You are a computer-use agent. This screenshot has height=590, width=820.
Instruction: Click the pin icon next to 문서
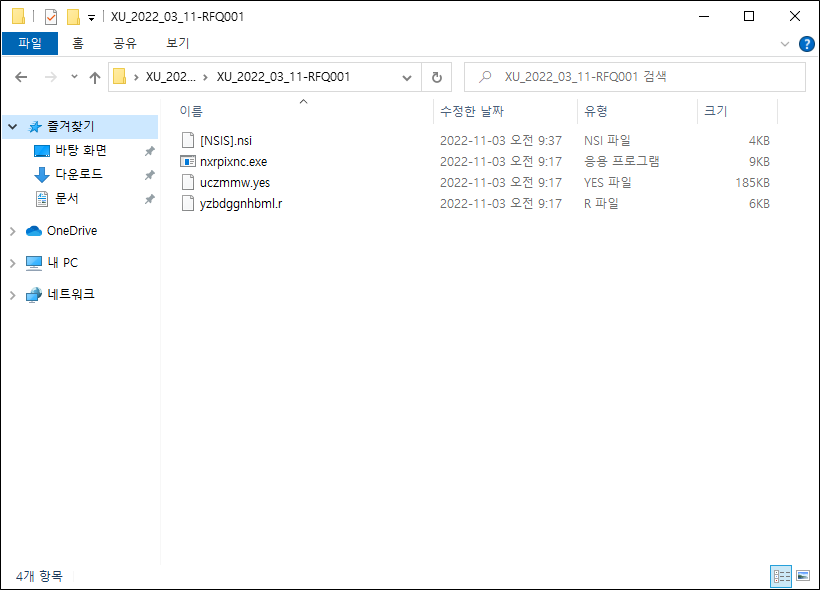pos(150,199)
